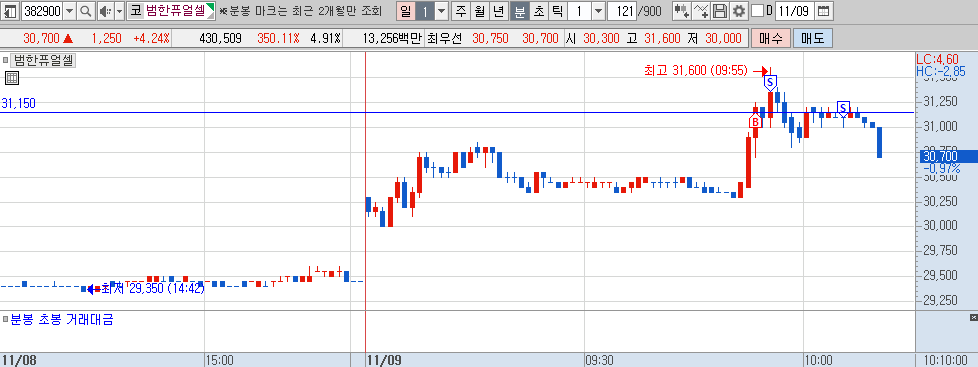Click the 최고 31,600 (09:55) label

[x=695, y=71]
